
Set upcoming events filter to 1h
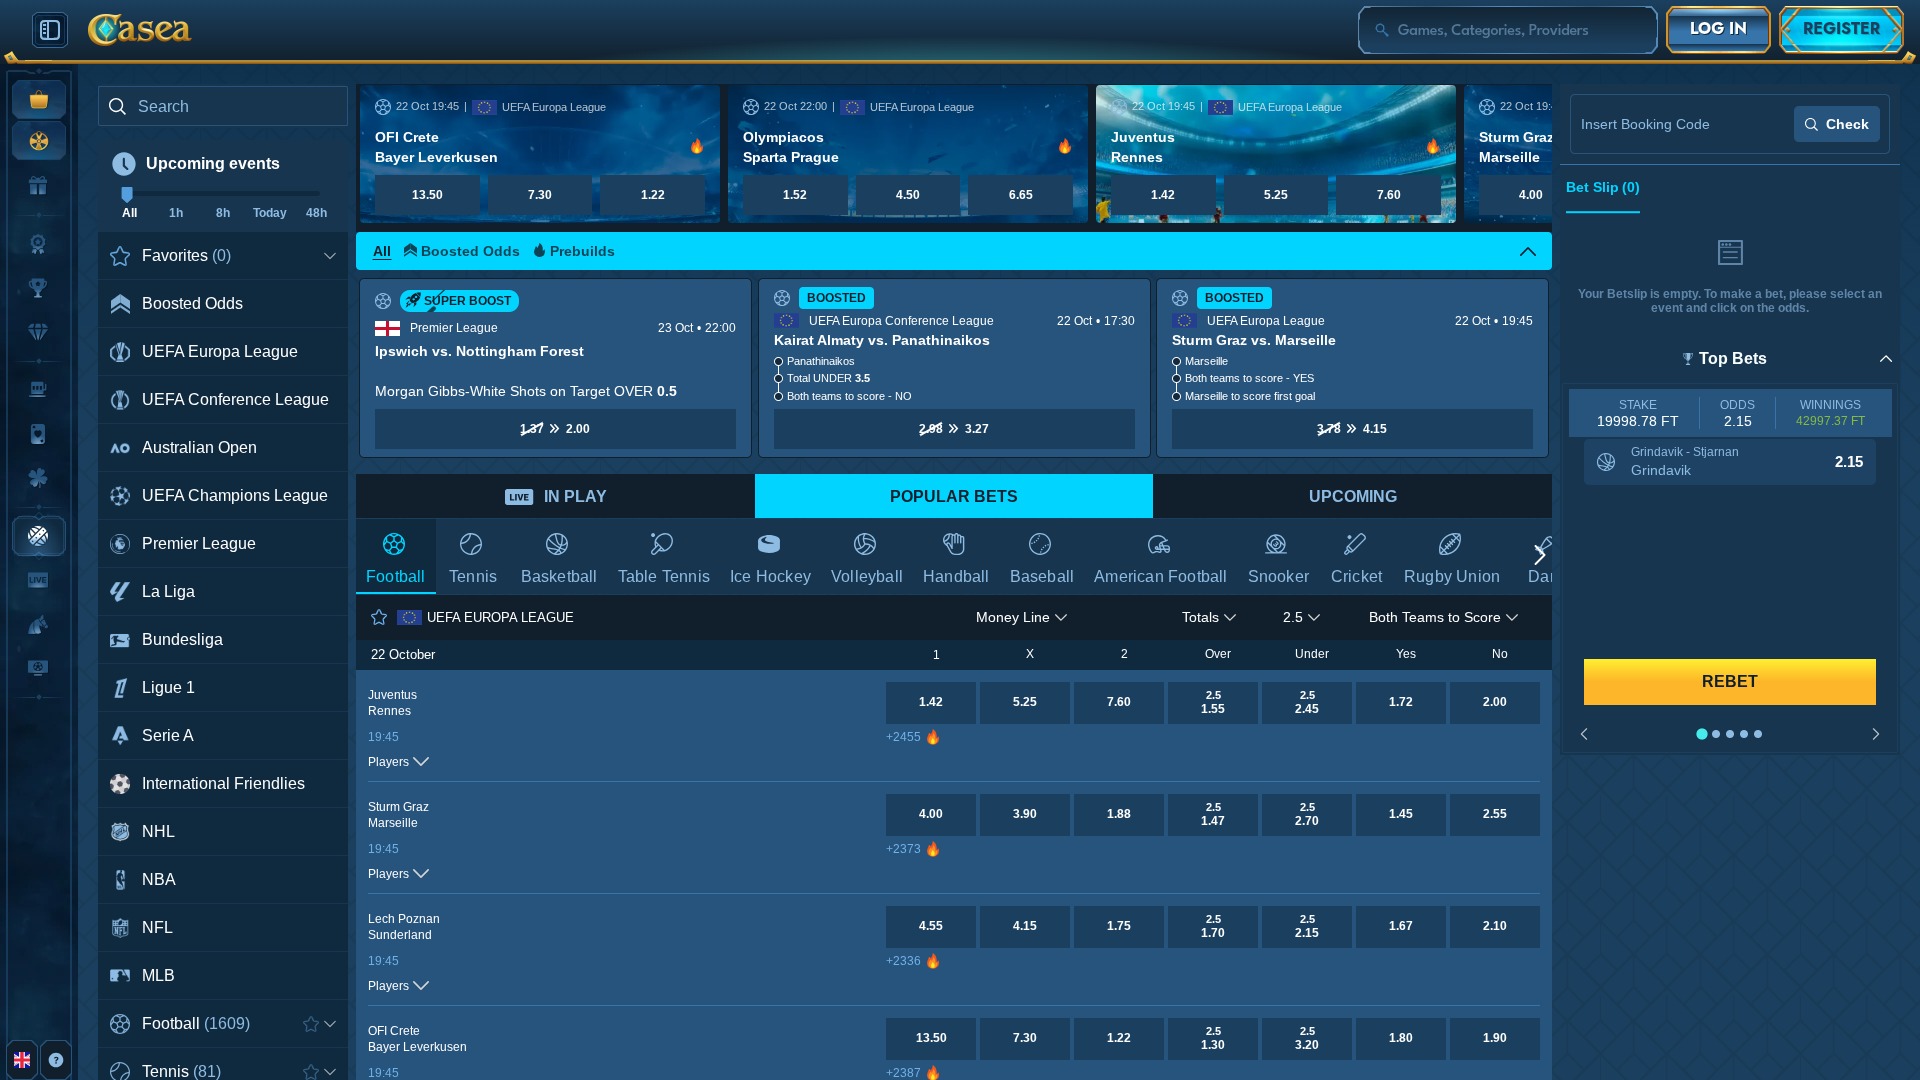click(176, 213)
